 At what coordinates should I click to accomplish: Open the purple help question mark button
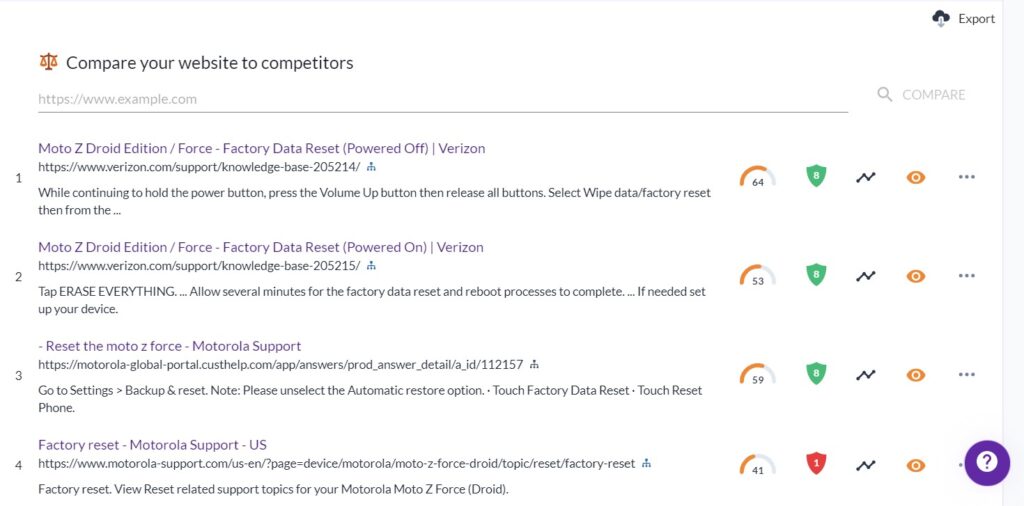[987, 463]
